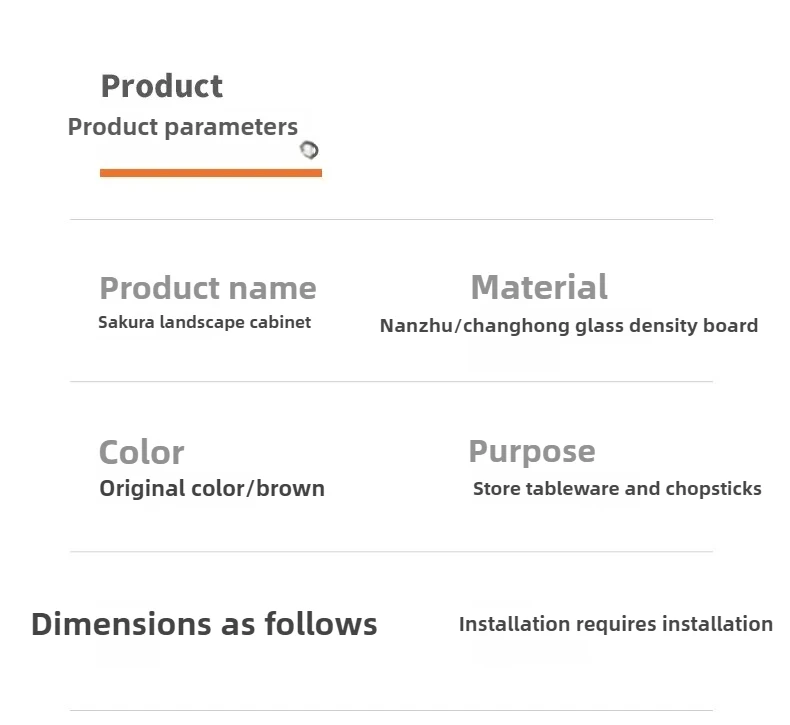Select "Sakura landscape cabinet" text
Viewport: 790px width, 725px height.
point(204,322)
